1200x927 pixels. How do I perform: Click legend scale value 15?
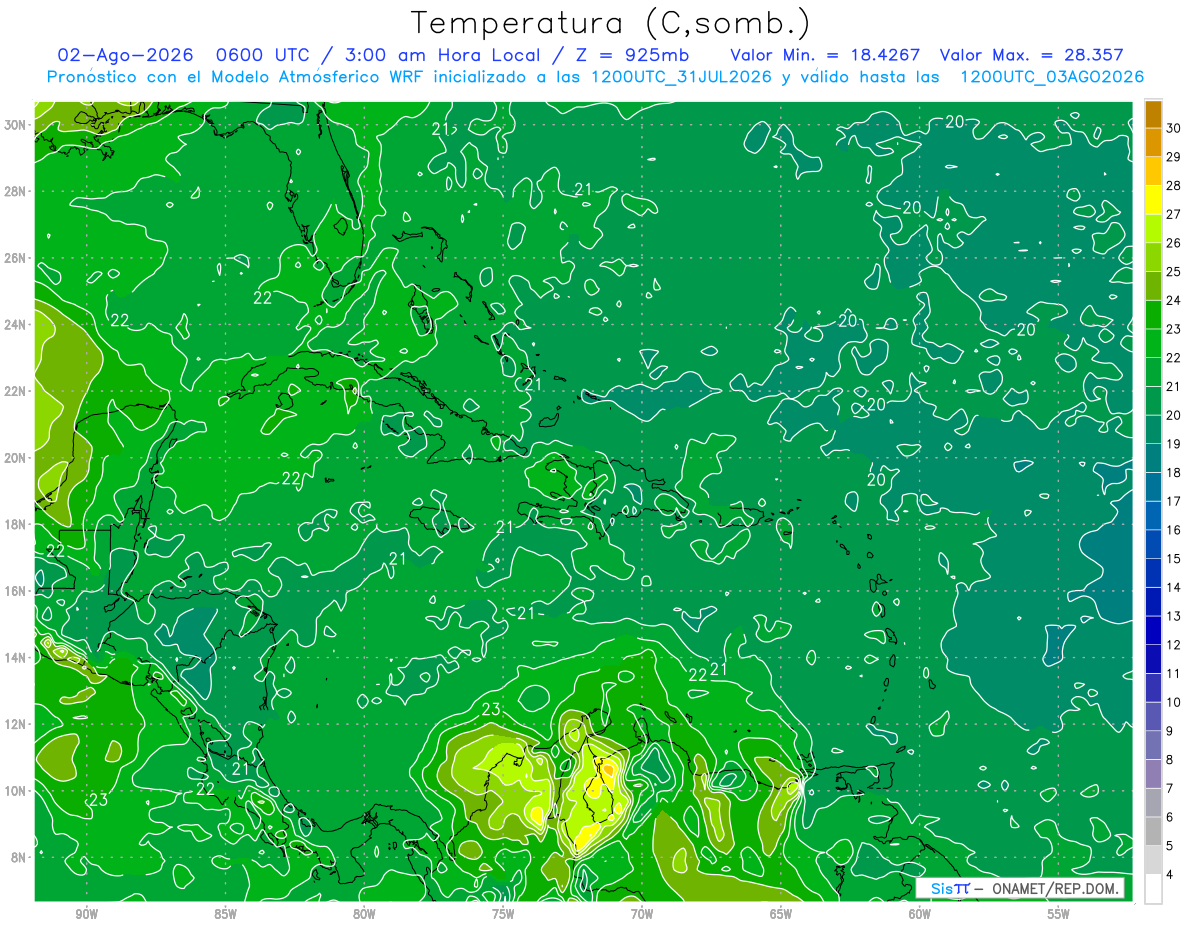(x=1174, y=558)
